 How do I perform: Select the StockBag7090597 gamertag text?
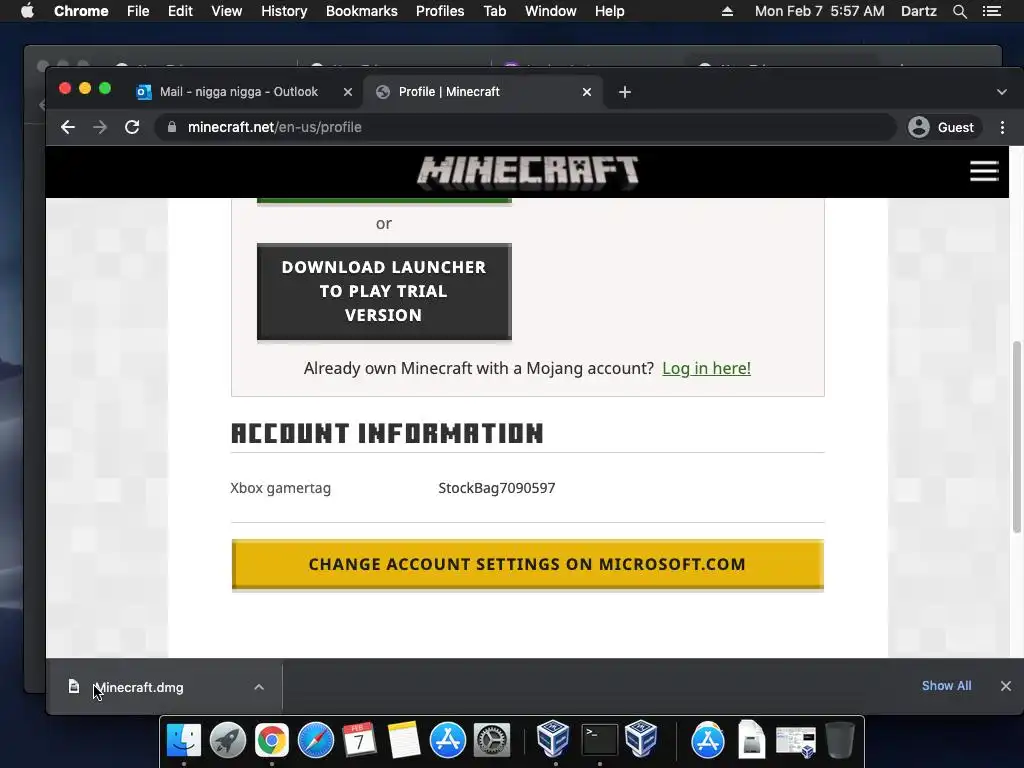(x=497, y=488)
